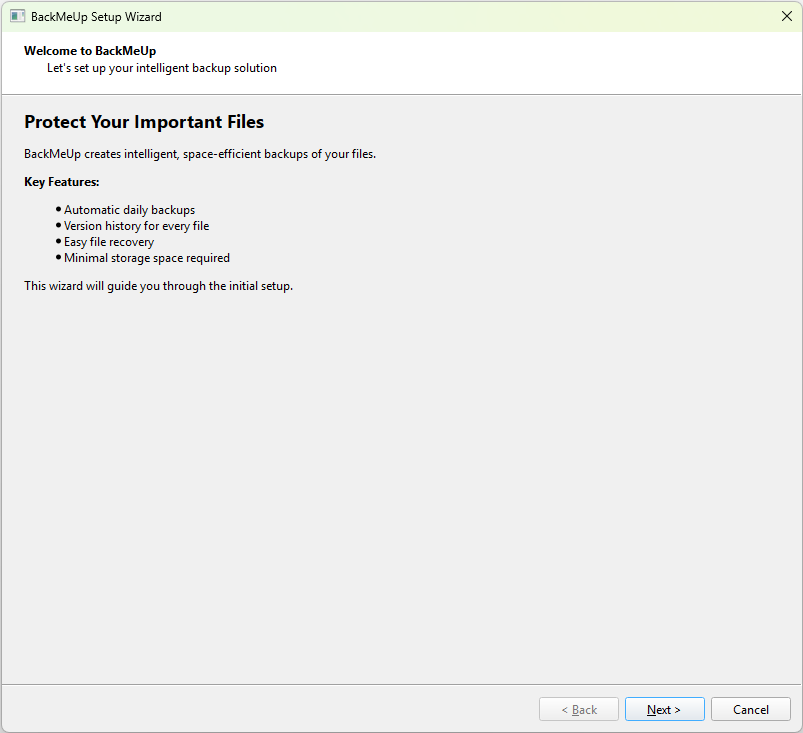
Task: Click the disabled Back button
Action: pos(578,708)
